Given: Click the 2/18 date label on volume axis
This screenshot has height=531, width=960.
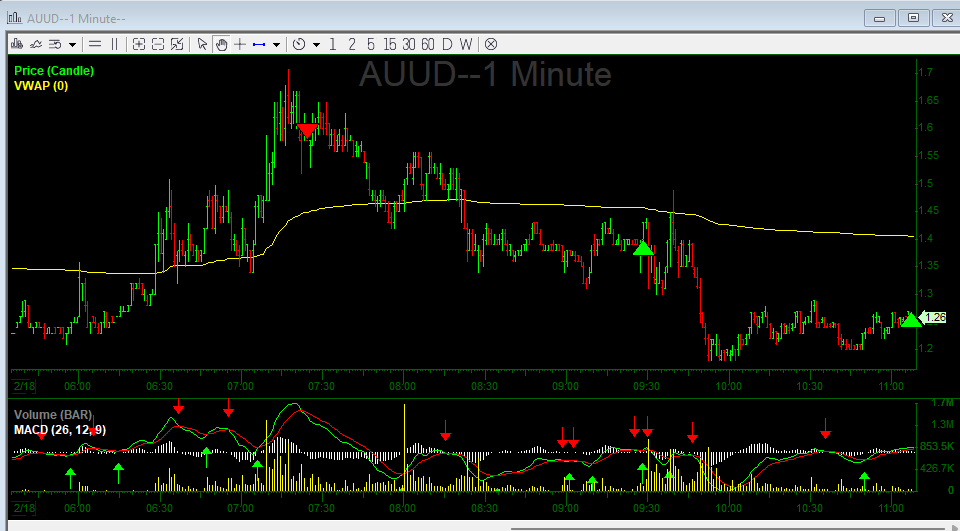Looking at the screenshot, I should (x=24, y=508).
